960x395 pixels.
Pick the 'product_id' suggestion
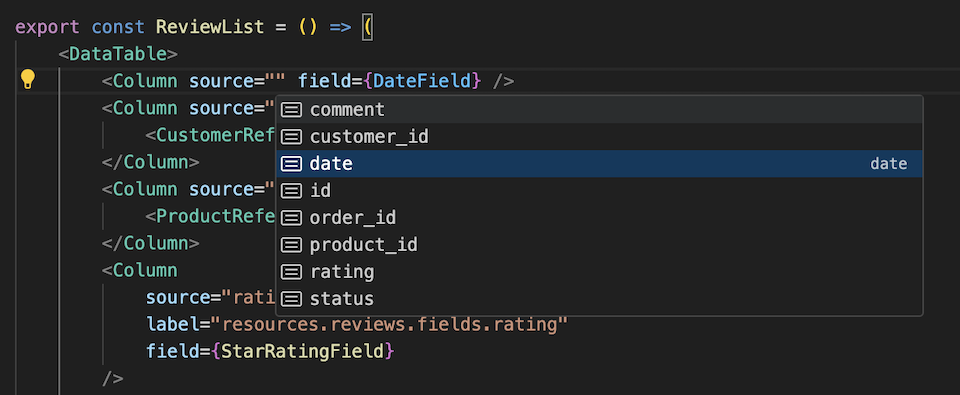(x=599, y=245)
